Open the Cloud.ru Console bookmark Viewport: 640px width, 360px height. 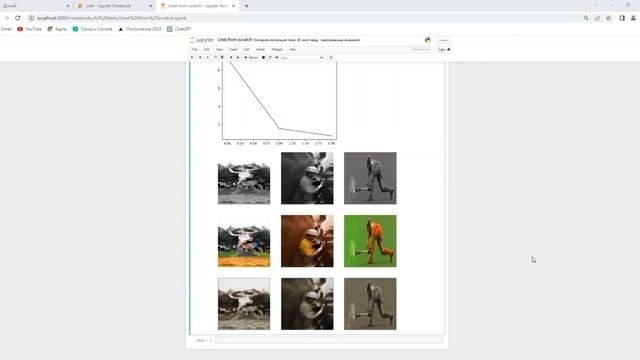pyautogui.click(x=93, y=29)
